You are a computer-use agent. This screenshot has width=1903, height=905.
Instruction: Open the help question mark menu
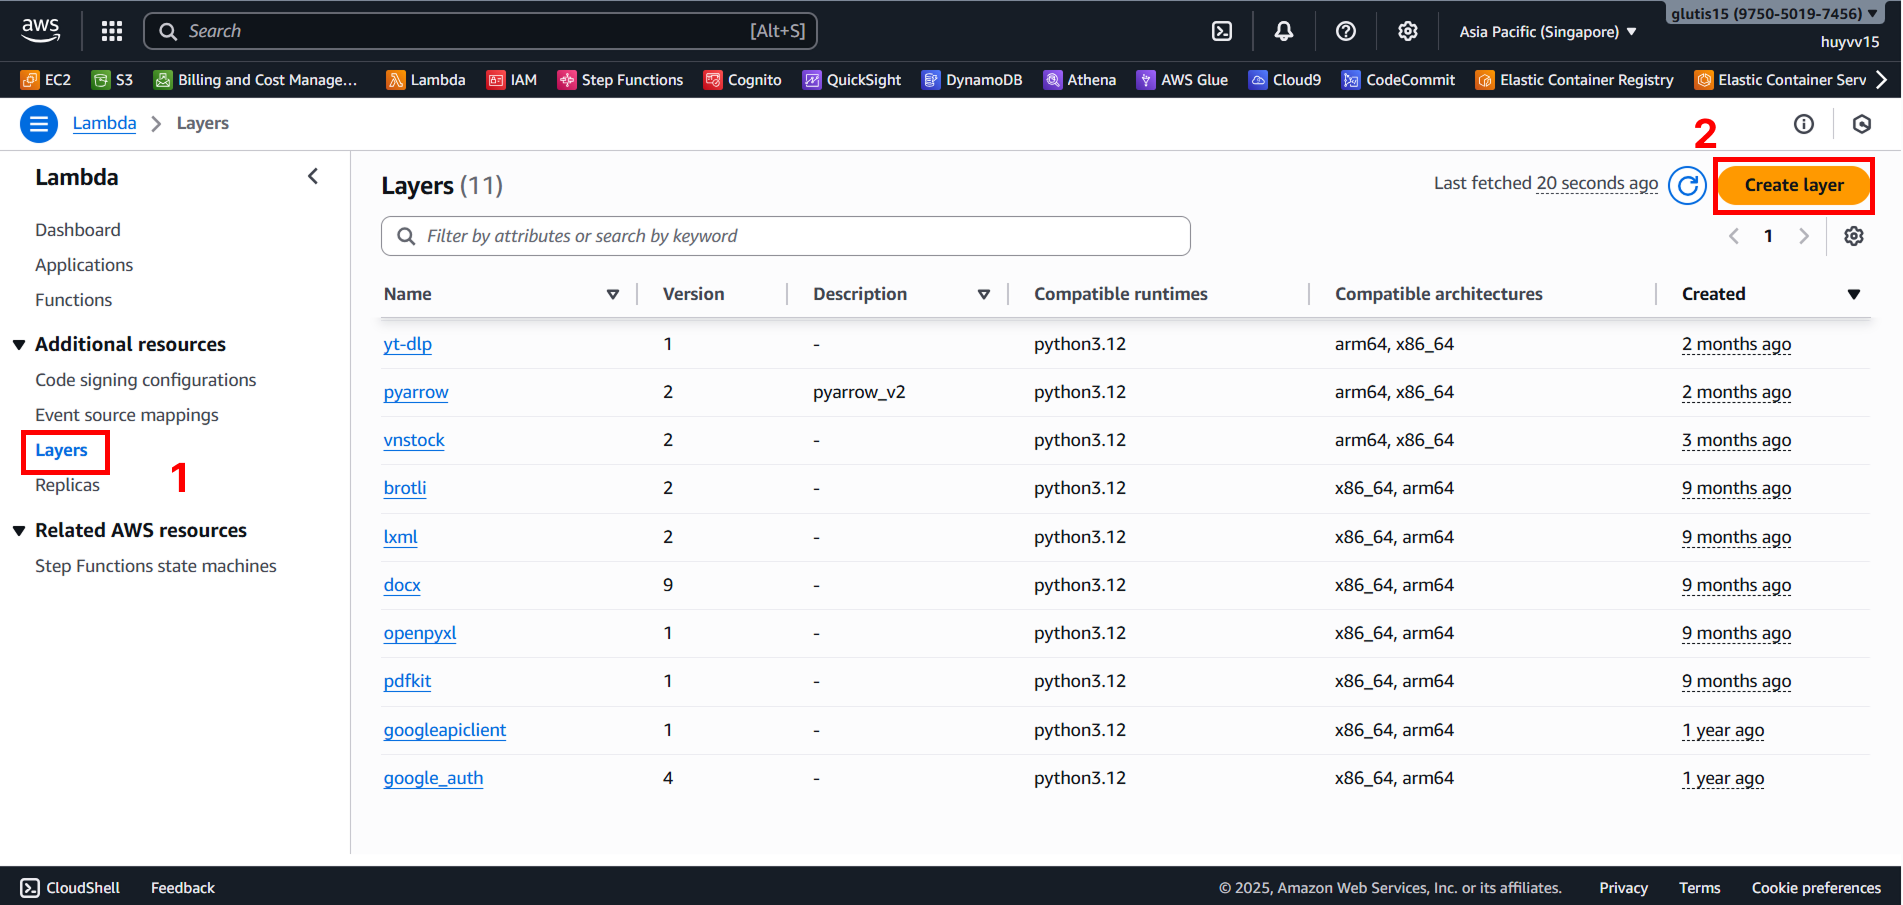[x=1346, y=31]
